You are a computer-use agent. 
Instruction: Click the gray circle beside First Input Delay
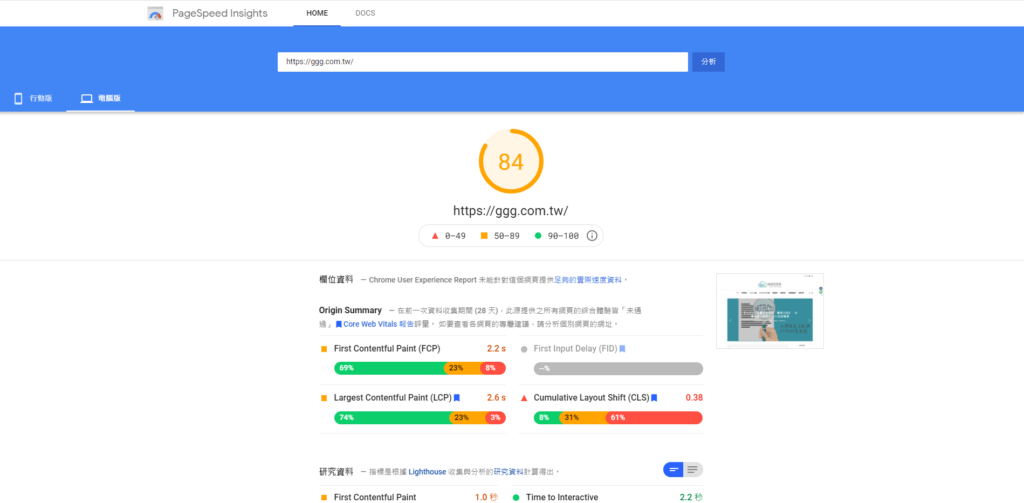(x=524, y=349)
